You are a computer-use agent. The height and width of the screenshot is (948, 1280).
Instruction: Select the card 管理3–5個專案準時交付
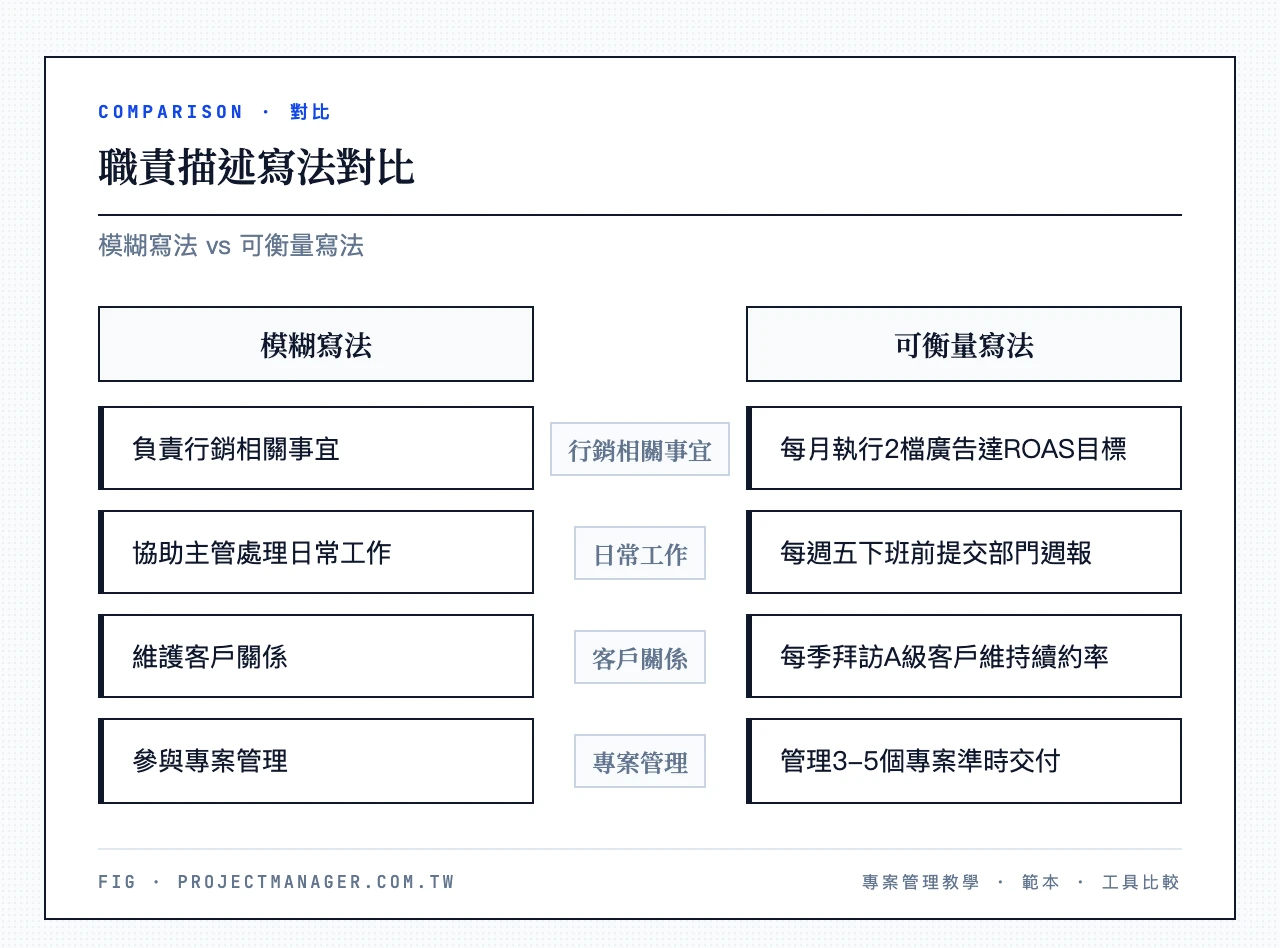[964, 761]
